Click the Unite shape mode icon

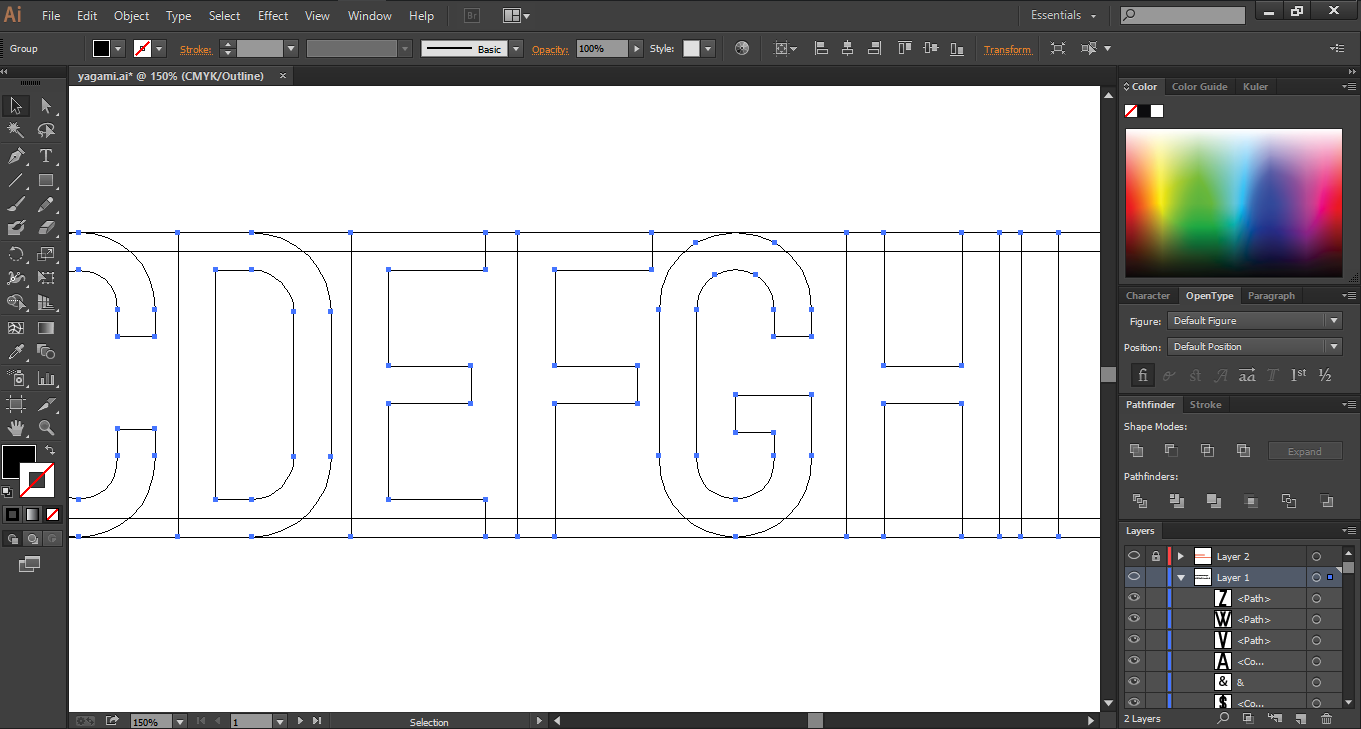click(x=1136, y=451)
